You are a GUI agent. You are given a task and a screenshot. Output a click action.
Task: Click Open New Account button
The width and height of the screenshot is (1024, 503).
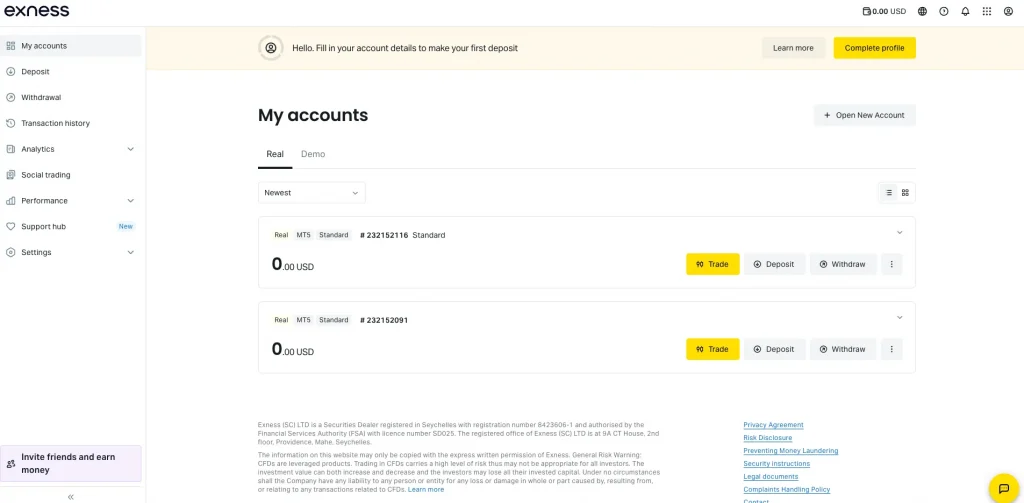(865, 115)
